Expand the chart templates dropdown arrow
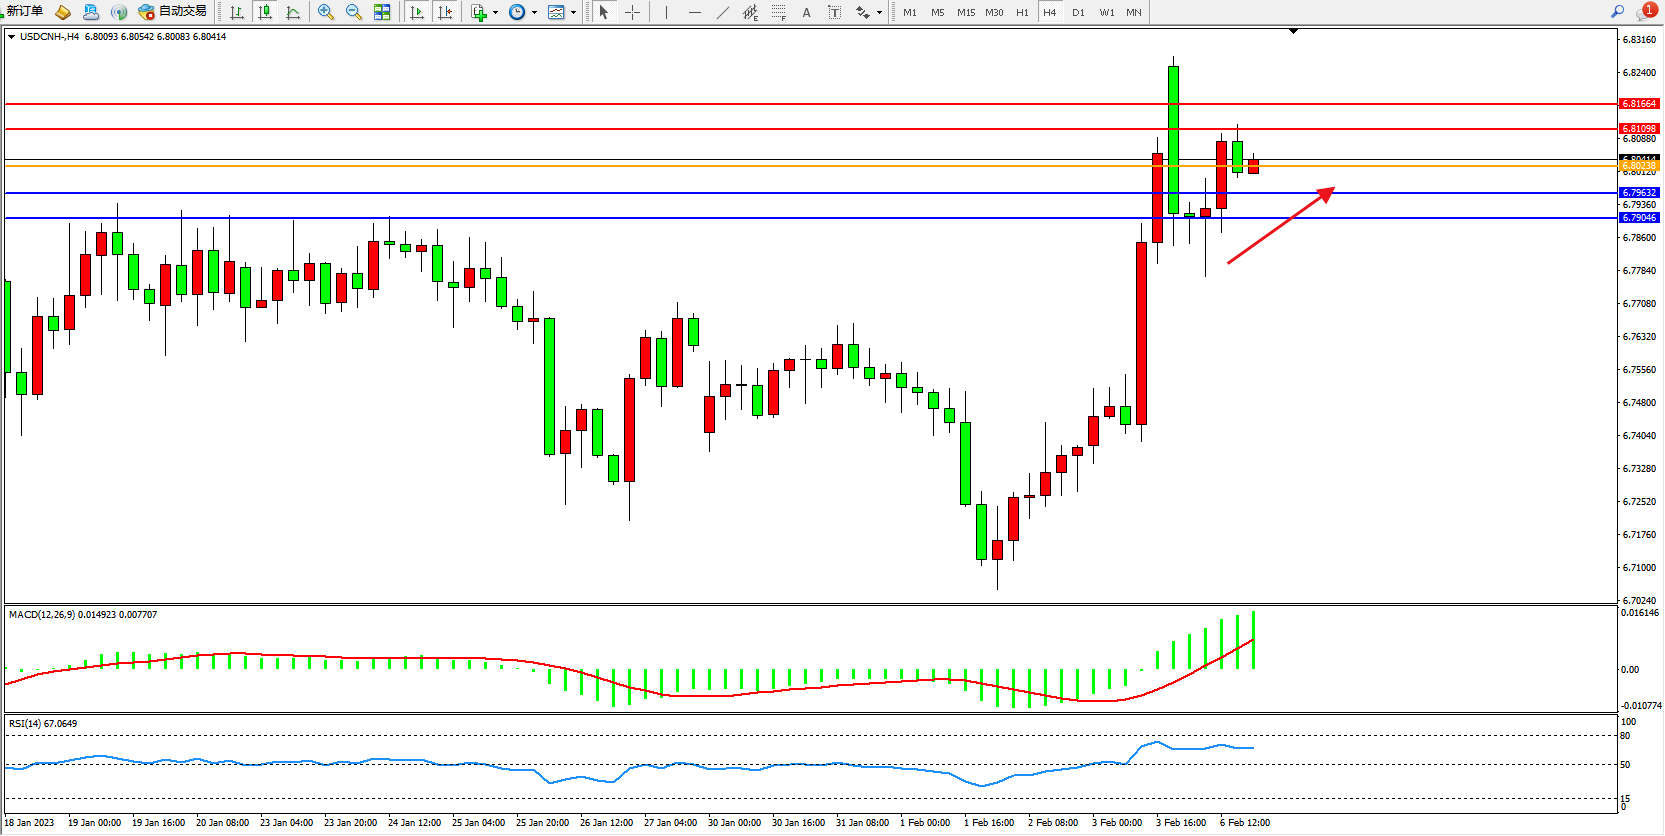Viewport: 1665px width, 836px height. pyautogui.click(x=573, y=13)
